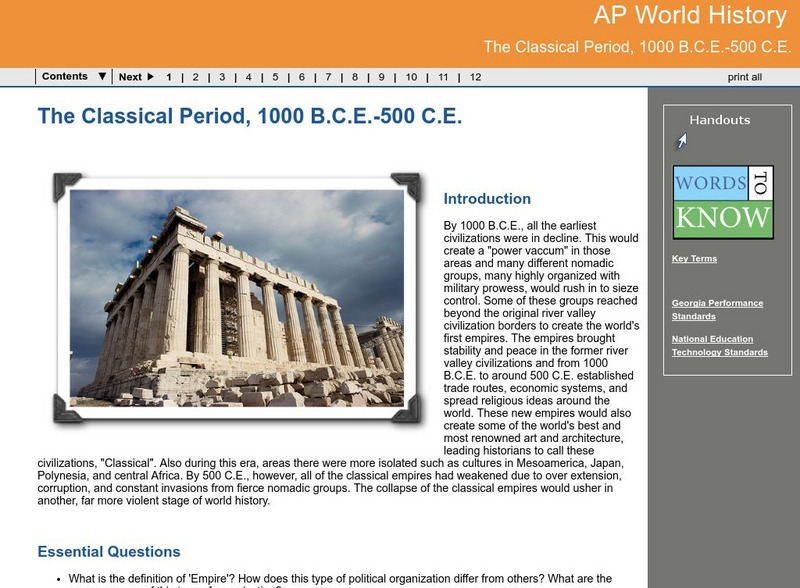
Task: Click the AP World History banner title
Action: pyautogui.click(x=690, y=15)
